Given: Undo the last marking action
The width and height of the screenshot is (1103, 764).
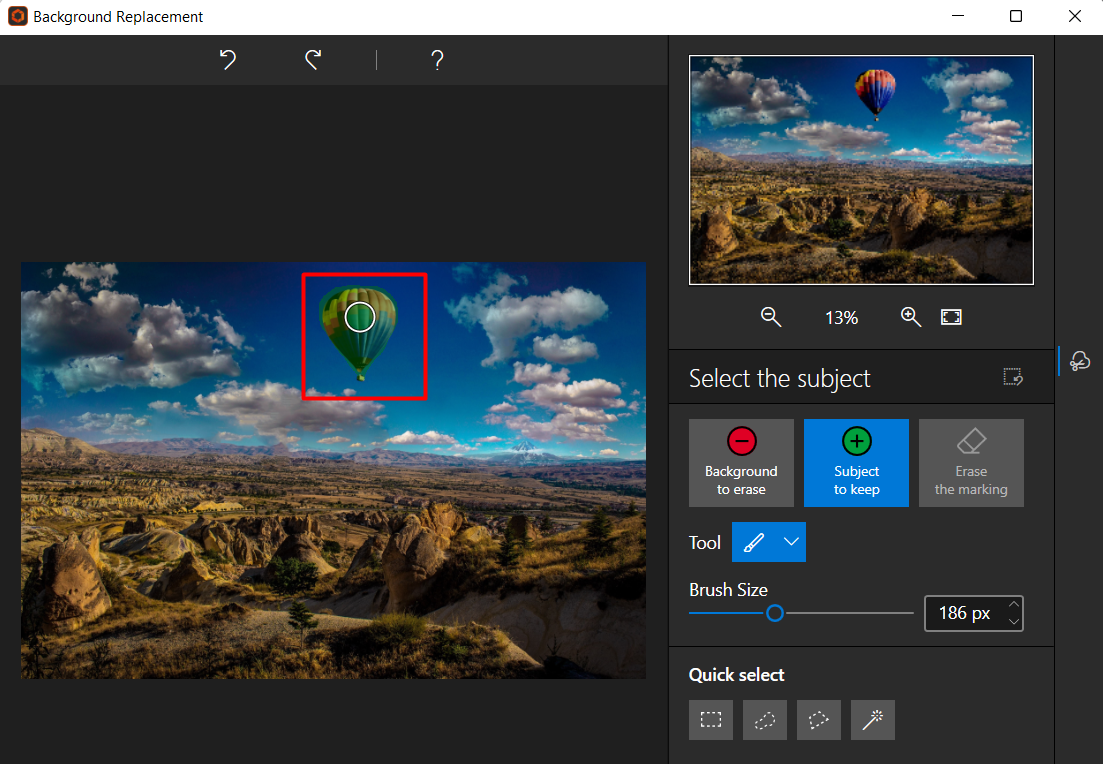Looking at the screenshot, I should click(x=227, y=60).
